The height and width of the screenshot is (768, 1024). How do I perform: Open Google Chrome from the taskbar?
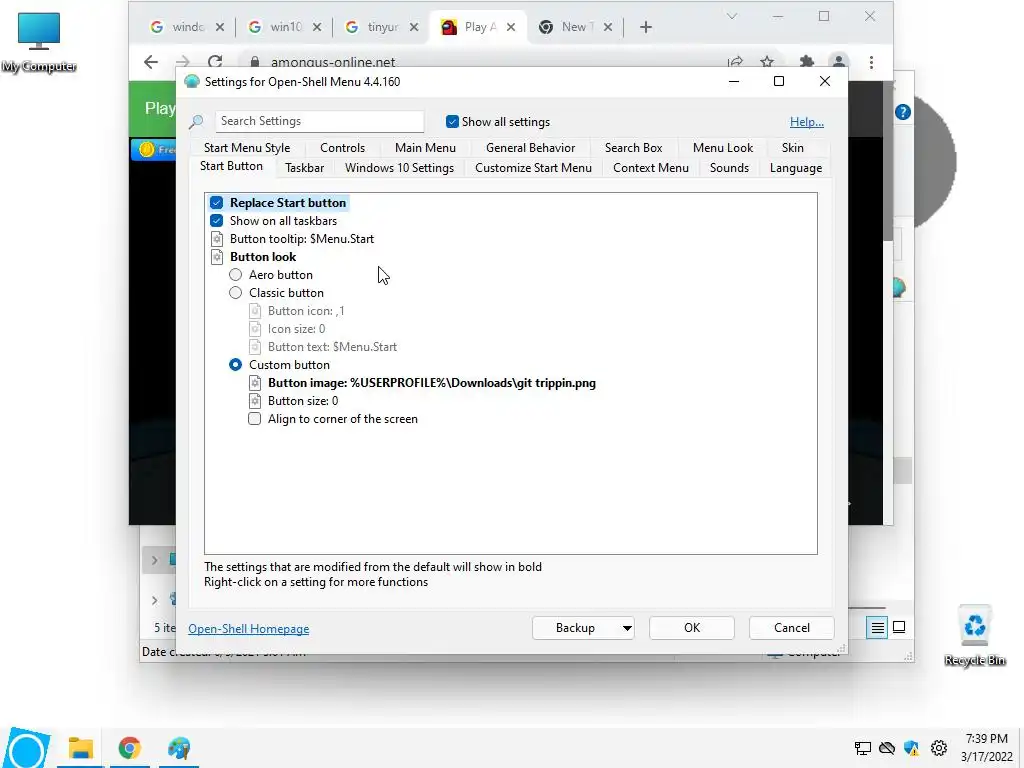point(129,748)
